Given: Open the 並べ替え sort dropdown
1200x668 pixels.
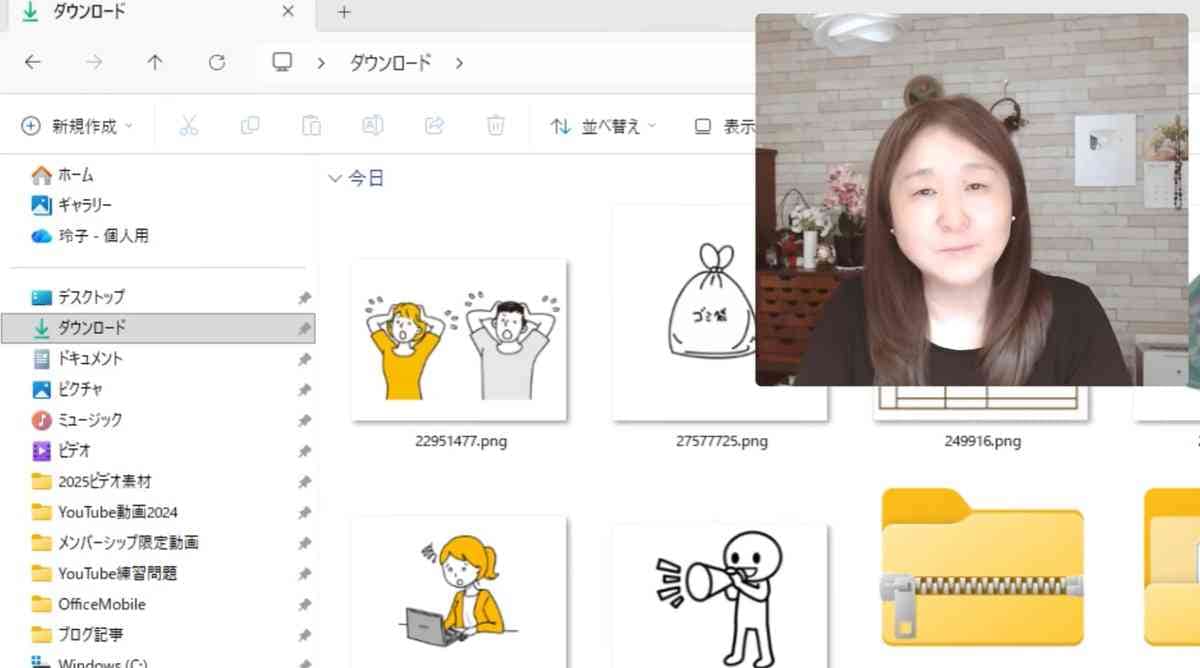Looking at the screenshot, I should 604,126.
